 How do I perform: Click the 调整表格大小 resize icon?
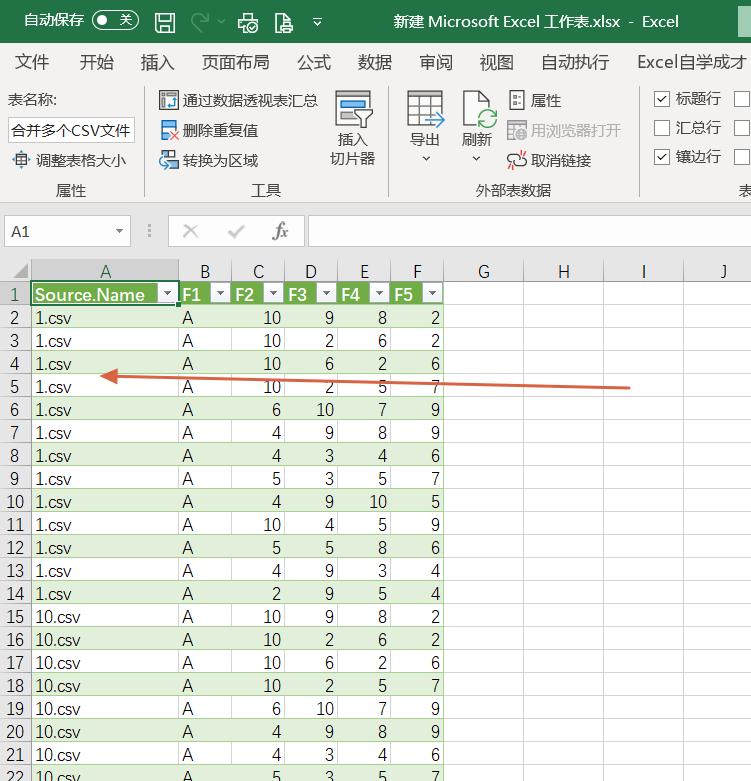[21, 160]
